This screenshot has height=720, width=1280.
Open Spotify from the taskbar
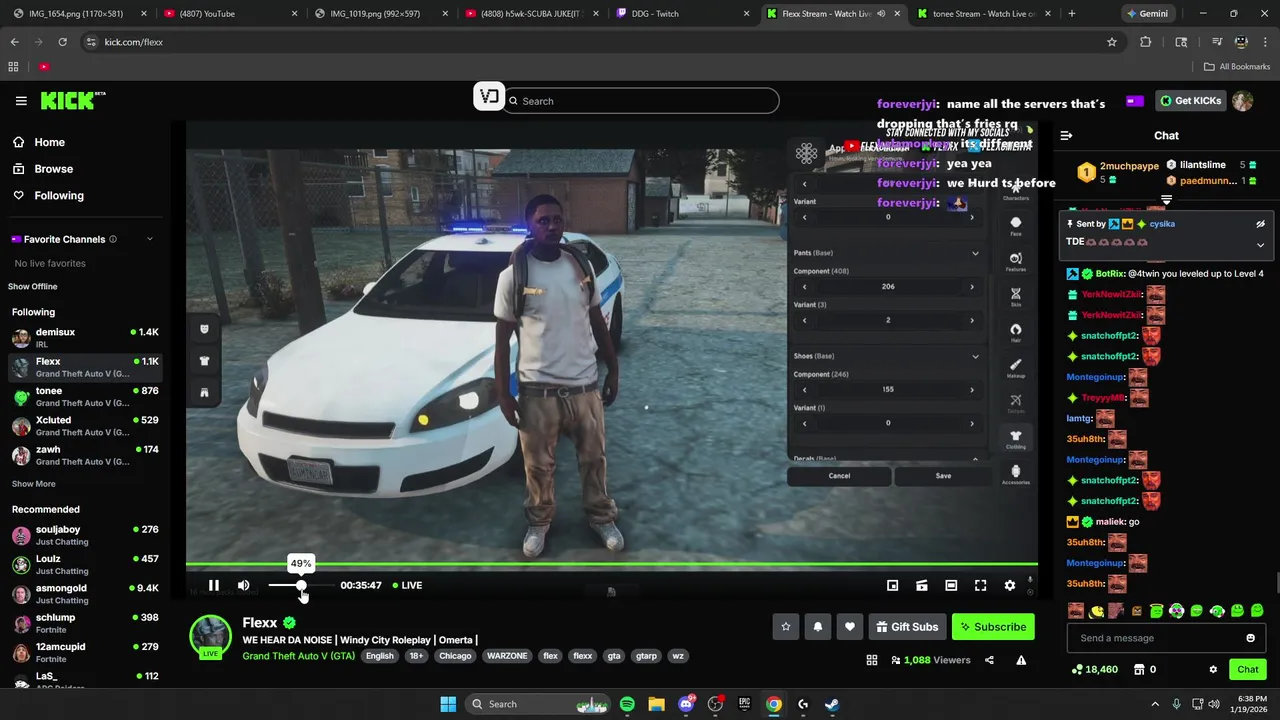627,704
